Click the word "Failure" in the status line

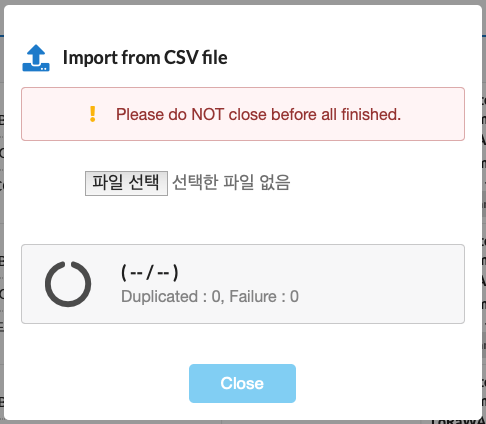(253, 296)
